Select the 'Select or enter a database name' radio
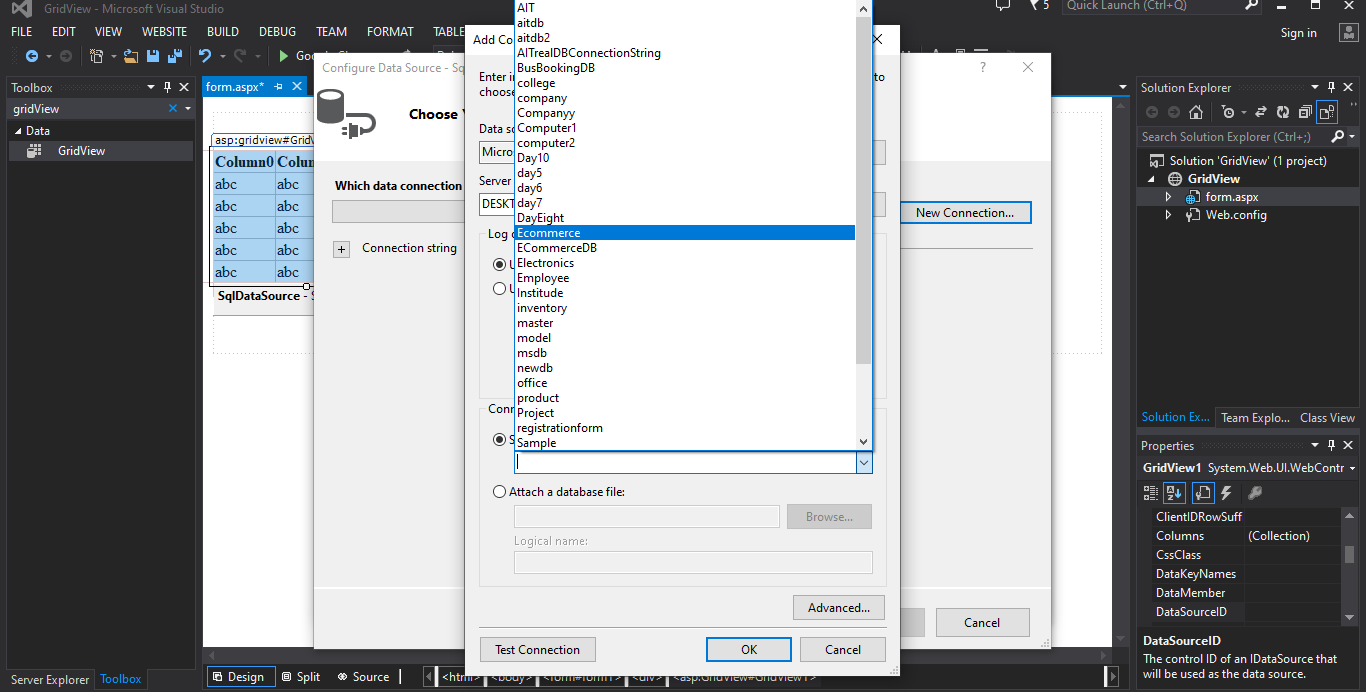The height and width of the screenshot is (692, 1366). tap(500, 439)
